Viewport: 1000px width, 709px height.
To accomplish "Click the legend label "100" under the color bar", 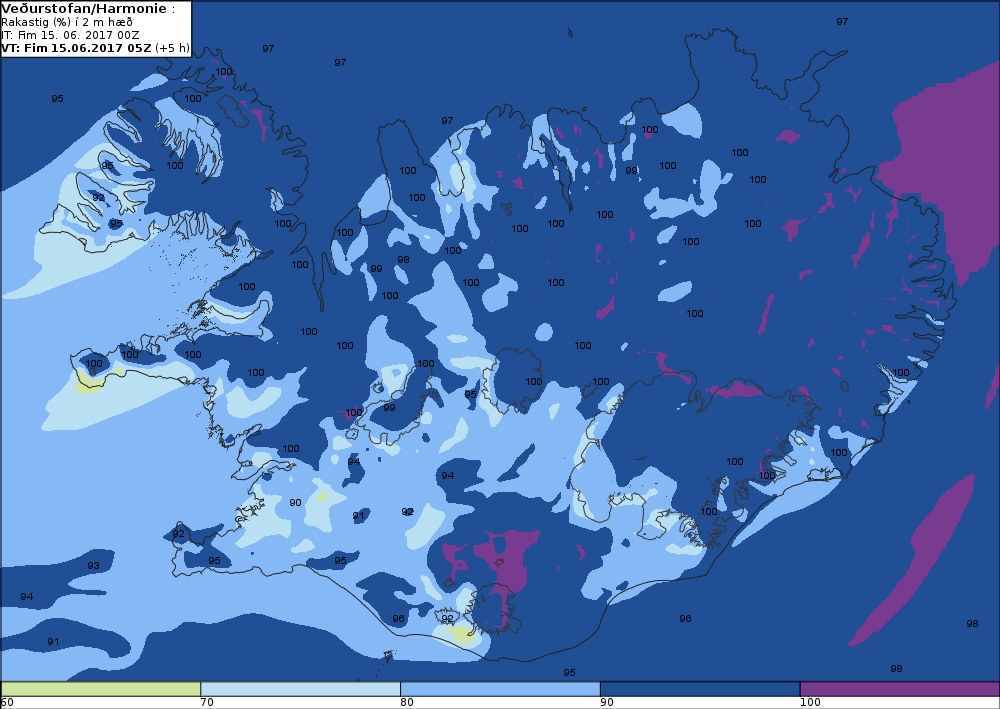I will [810, 703].
